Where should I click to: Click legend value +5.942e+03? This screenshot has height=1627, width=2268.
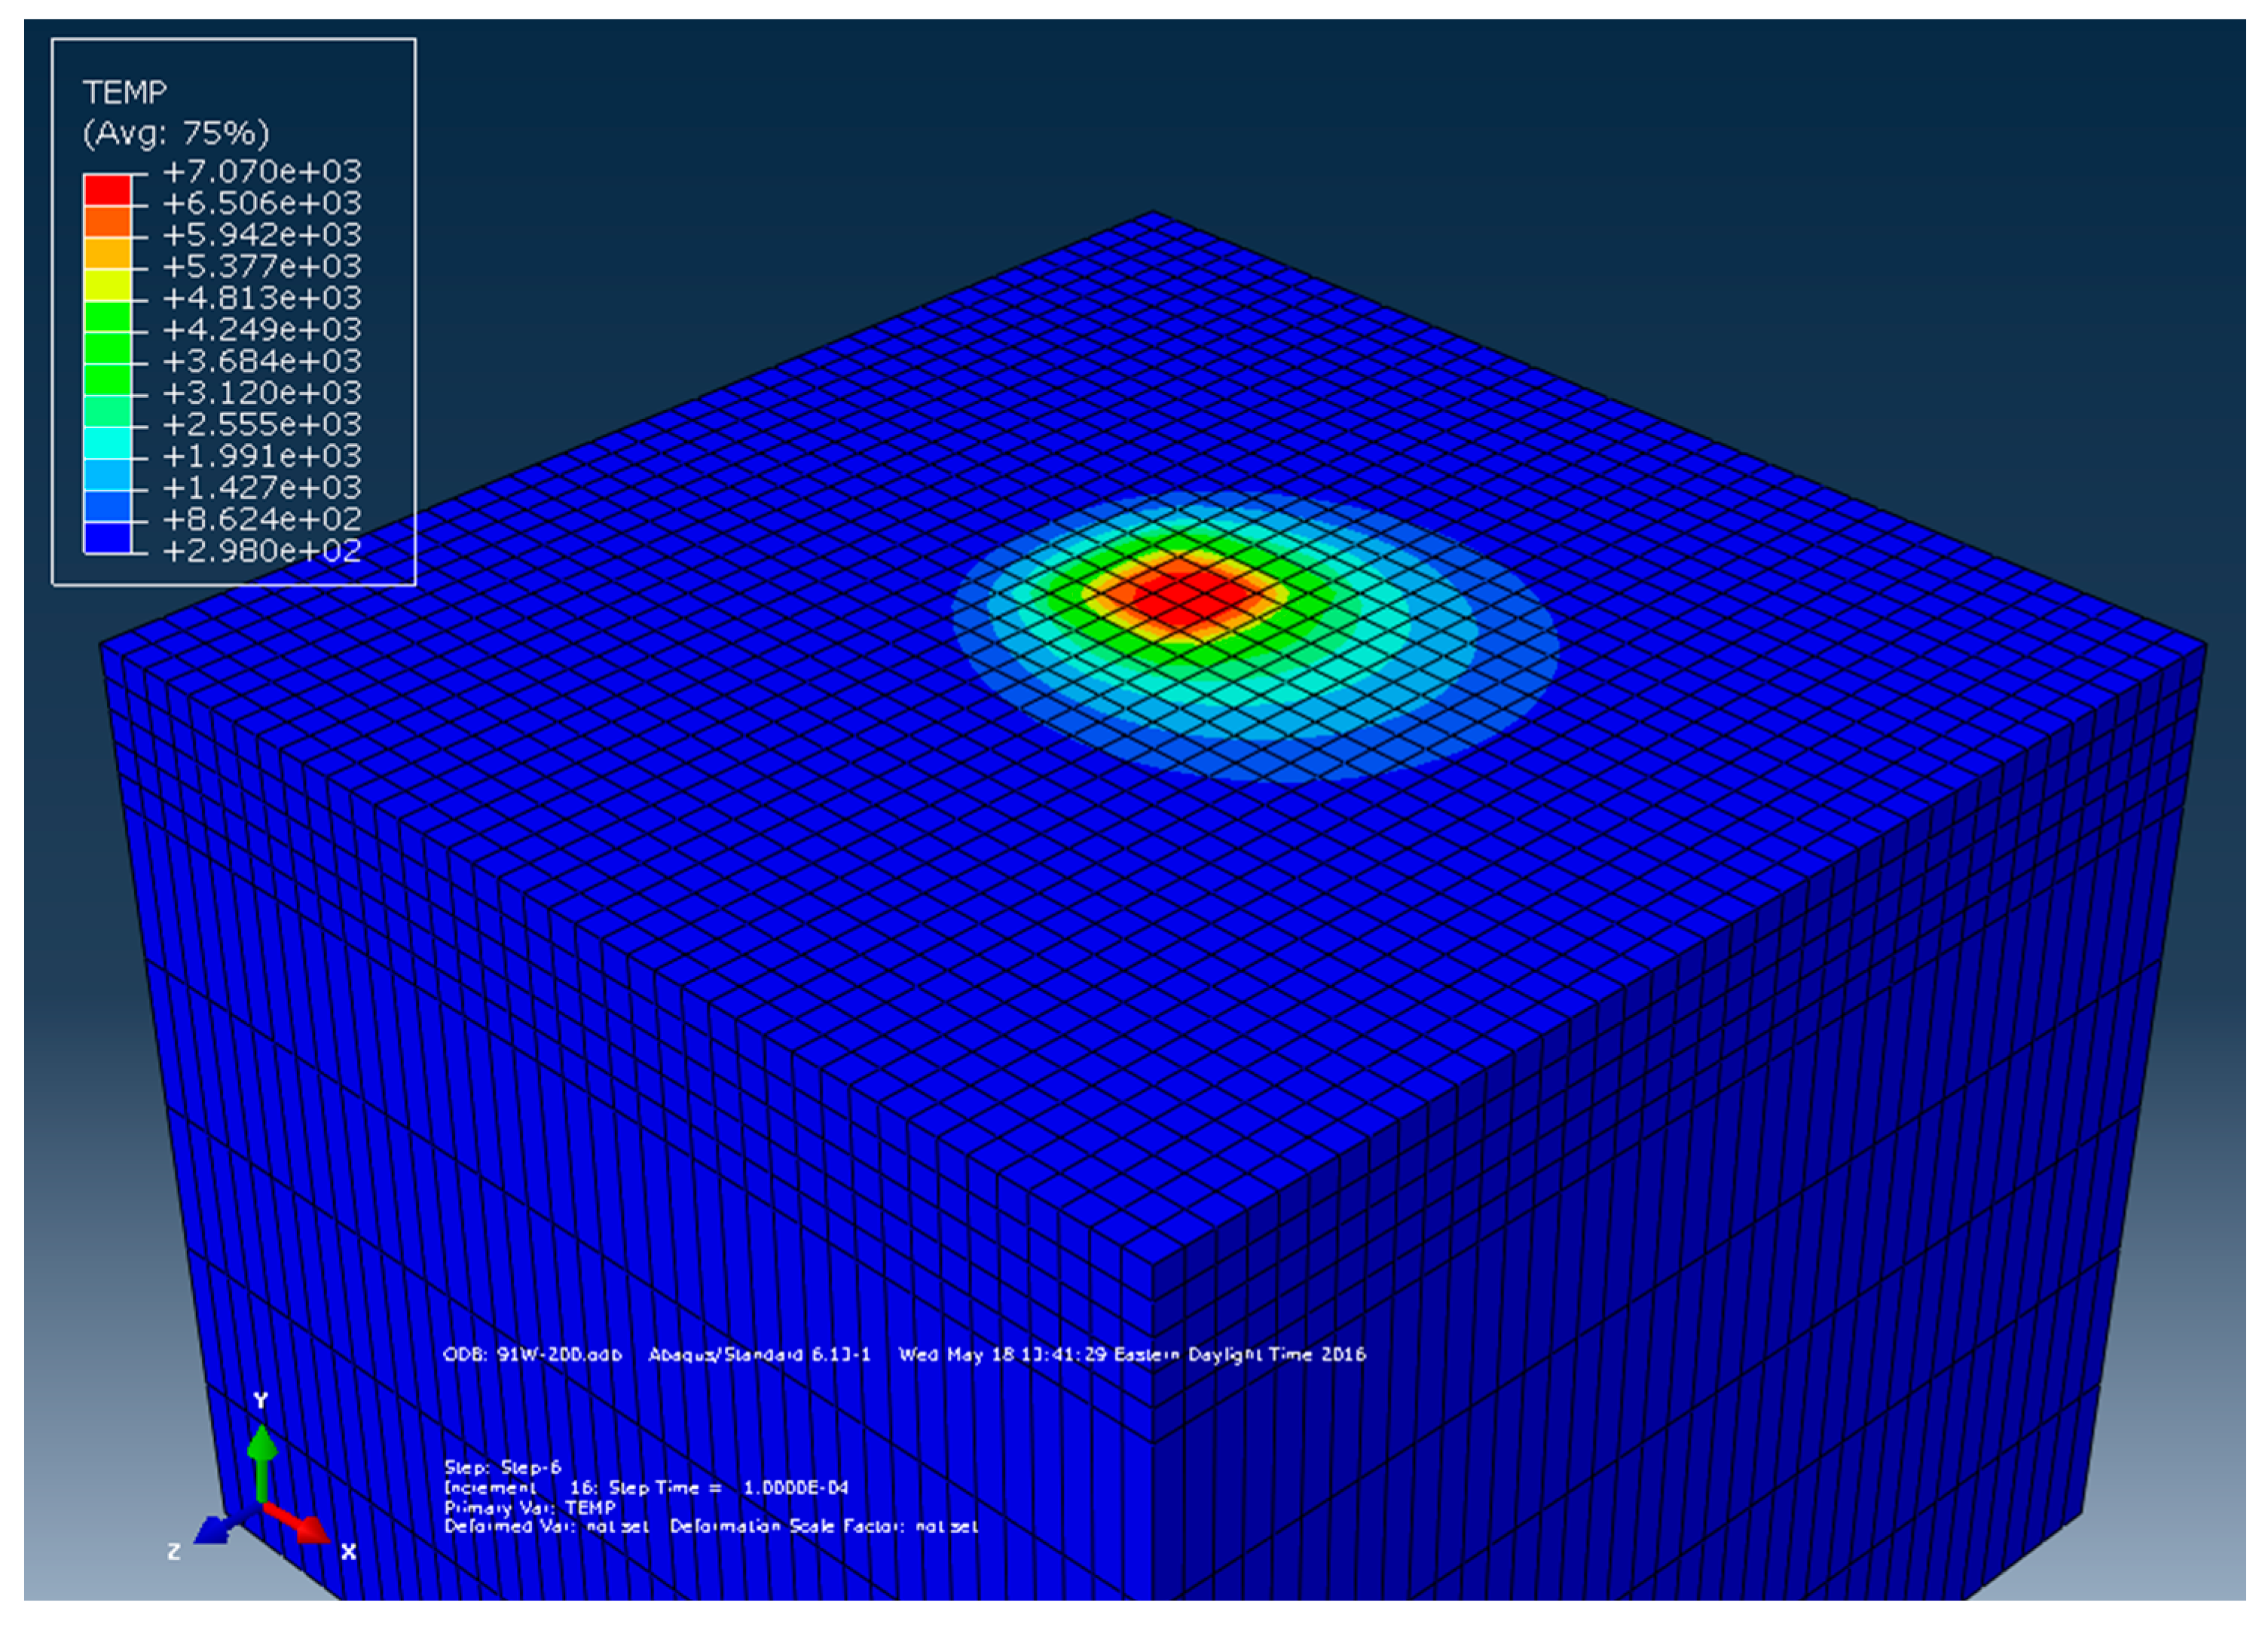(x=262, y=235)
